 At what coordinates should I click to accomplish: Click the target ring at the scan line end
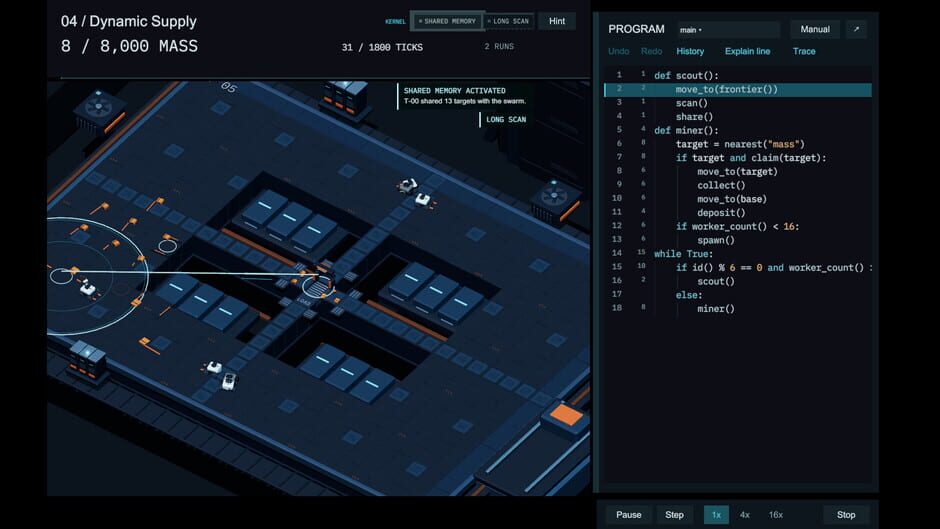click(61, 275)
